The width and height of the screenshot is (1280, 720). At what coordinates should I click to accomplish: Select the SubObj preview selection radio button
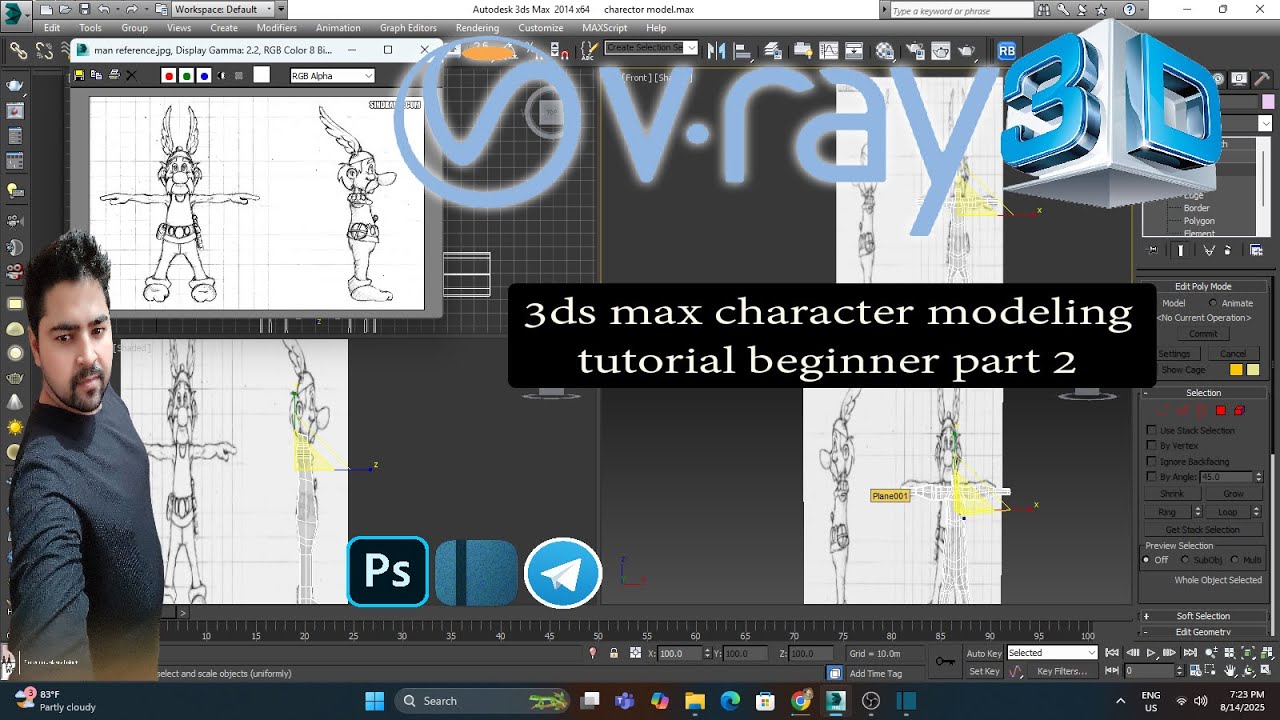point(1185,560)
